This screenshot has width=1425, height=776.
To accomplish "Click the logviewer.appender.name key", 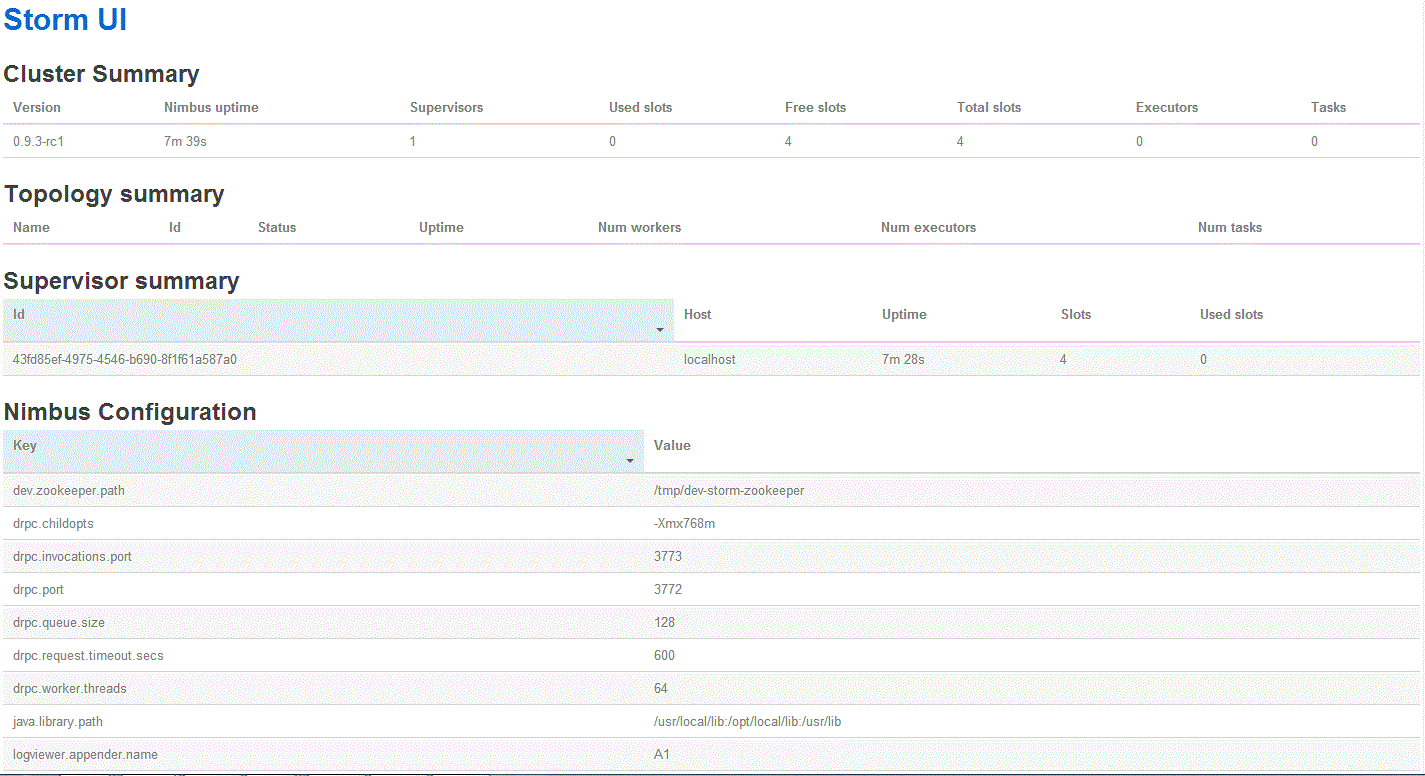I will click(85, 754).
